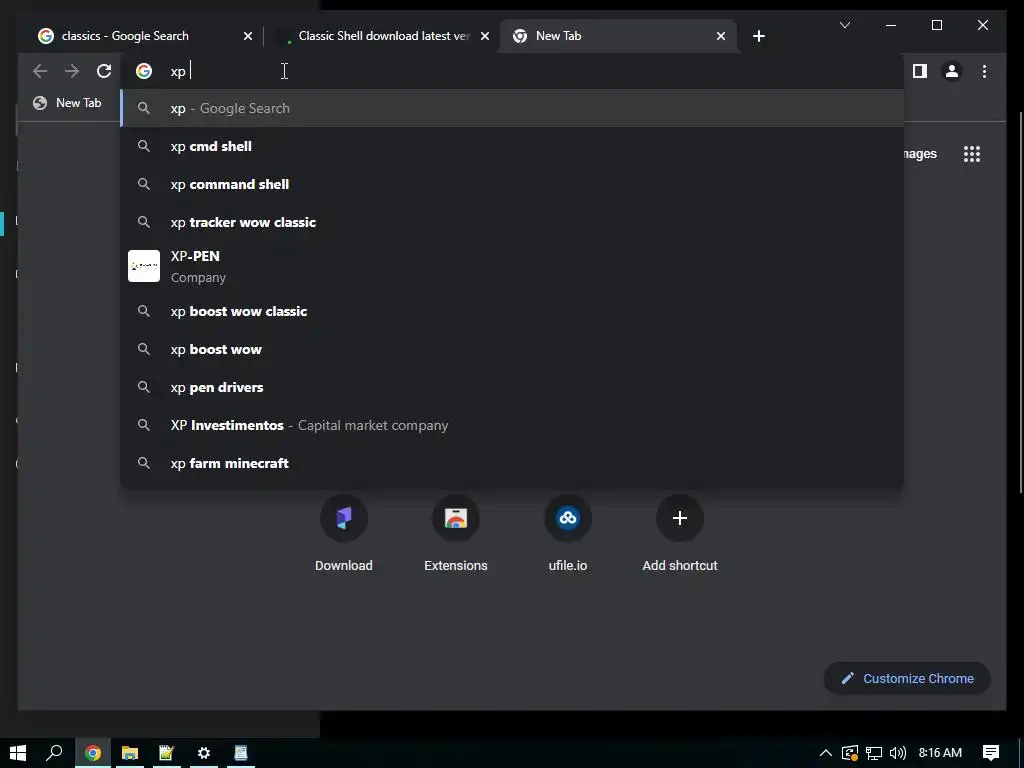The width and height of the screenshot is (1024, 768).
Task: Click the partially visible Images link
Action: pos(920,154)
